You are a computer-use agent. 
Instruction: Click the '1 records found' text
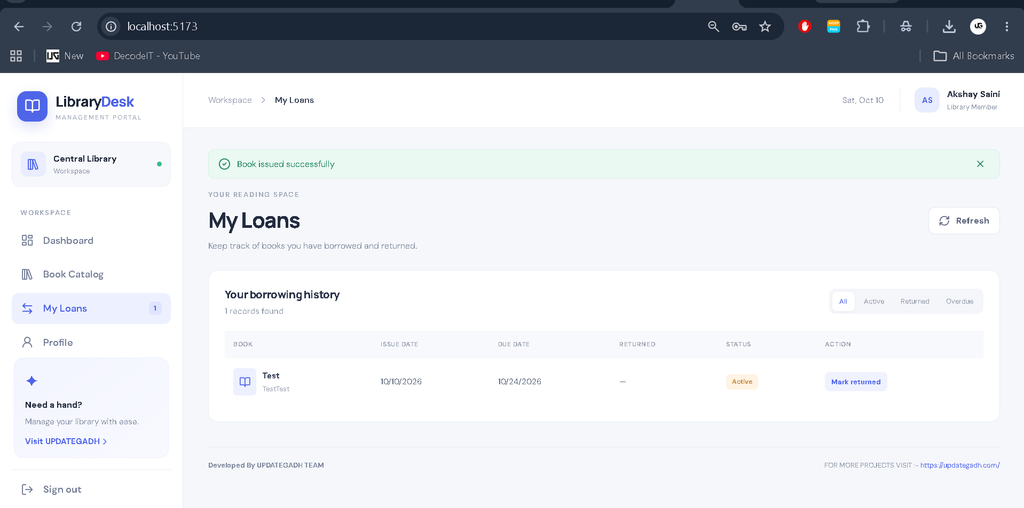254,311
